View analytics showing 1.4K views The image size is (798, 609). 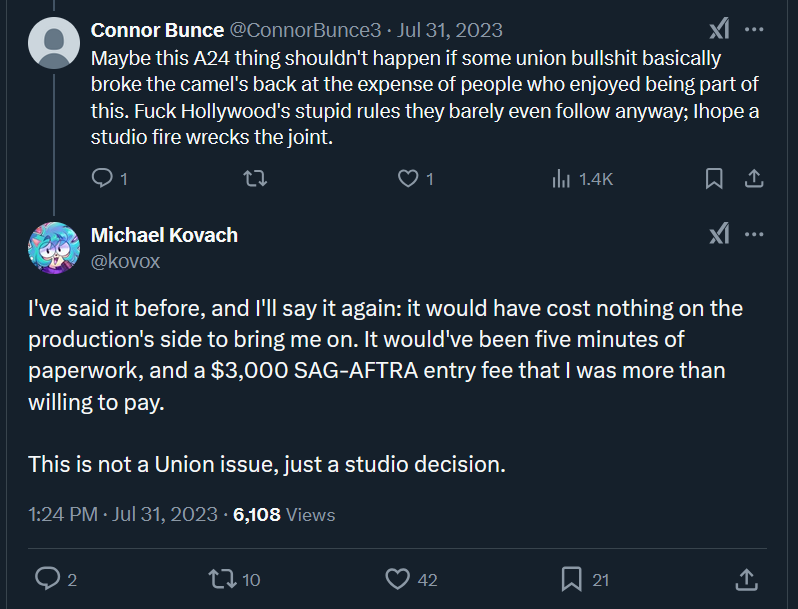(x=582, y=179)
